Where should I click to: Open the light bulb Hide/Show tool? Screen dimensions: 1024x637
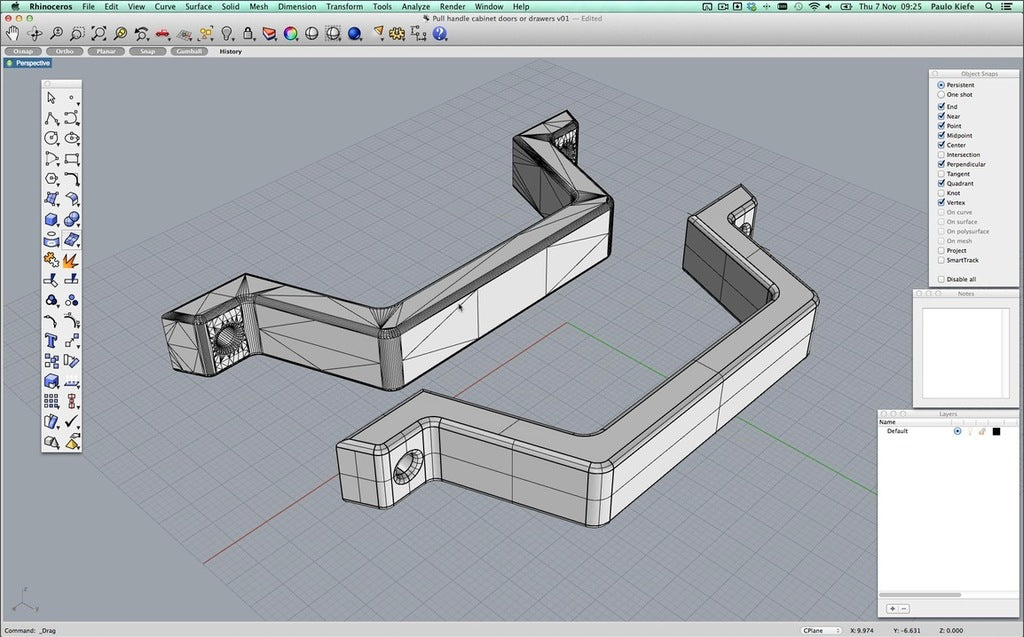227,33
